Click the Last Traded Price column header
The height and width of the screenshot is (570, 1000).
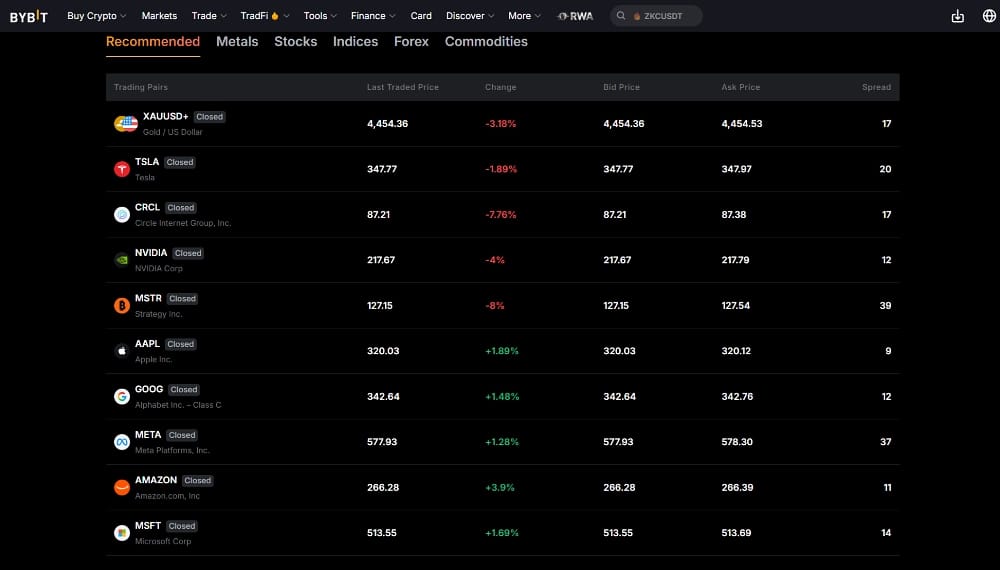coord(402,87)
